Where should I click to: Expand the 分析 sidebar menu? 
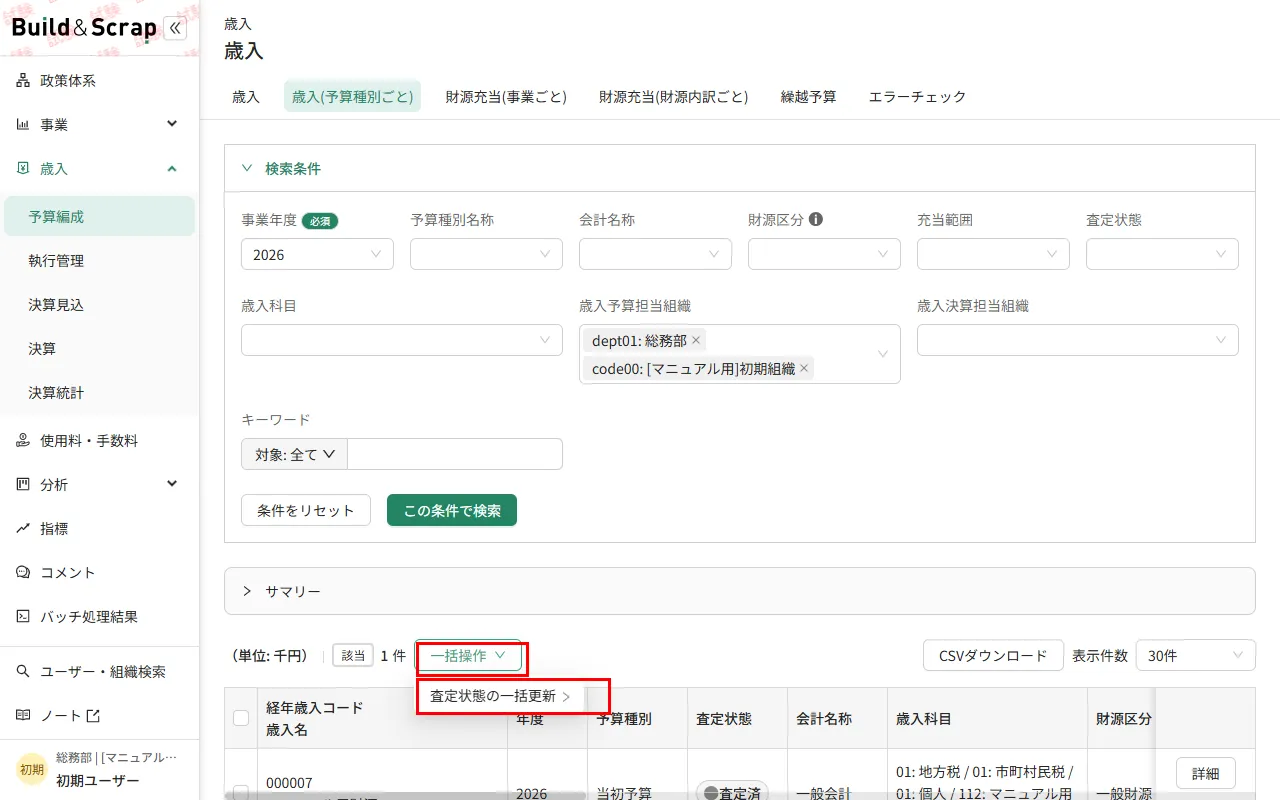pos(172,484)
